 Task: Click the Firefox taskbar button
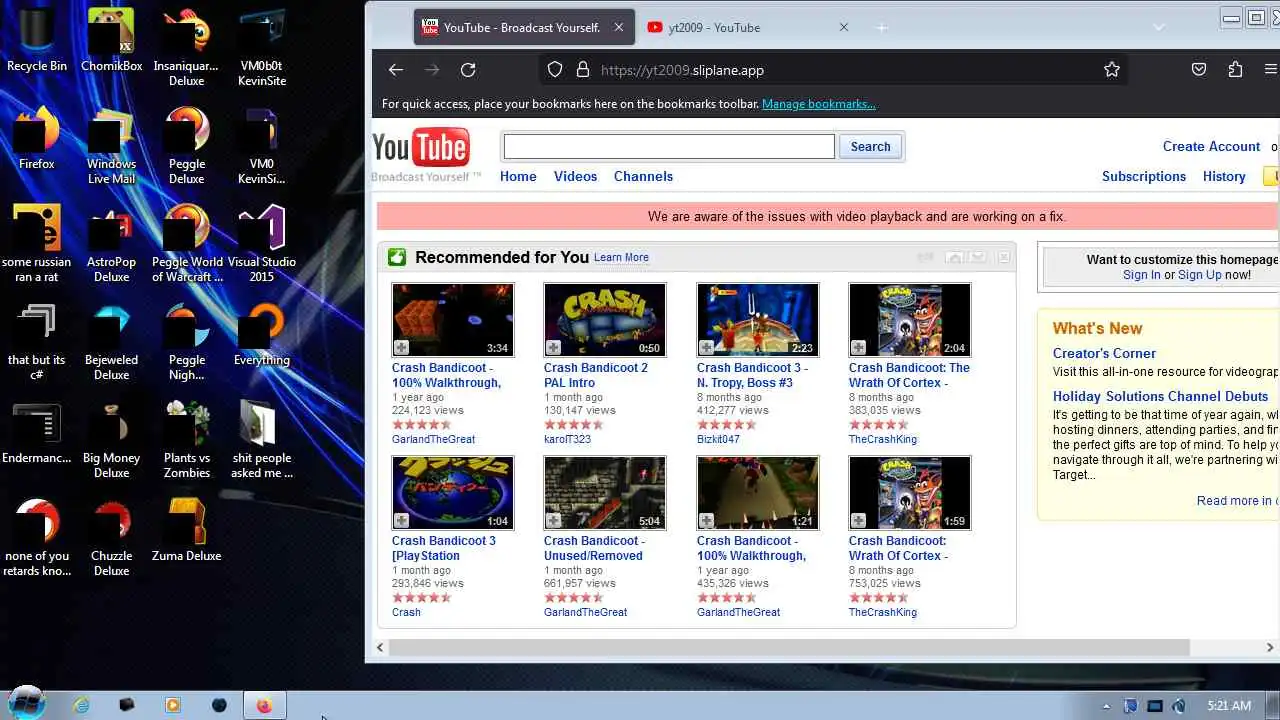click(x=264, y=705)
